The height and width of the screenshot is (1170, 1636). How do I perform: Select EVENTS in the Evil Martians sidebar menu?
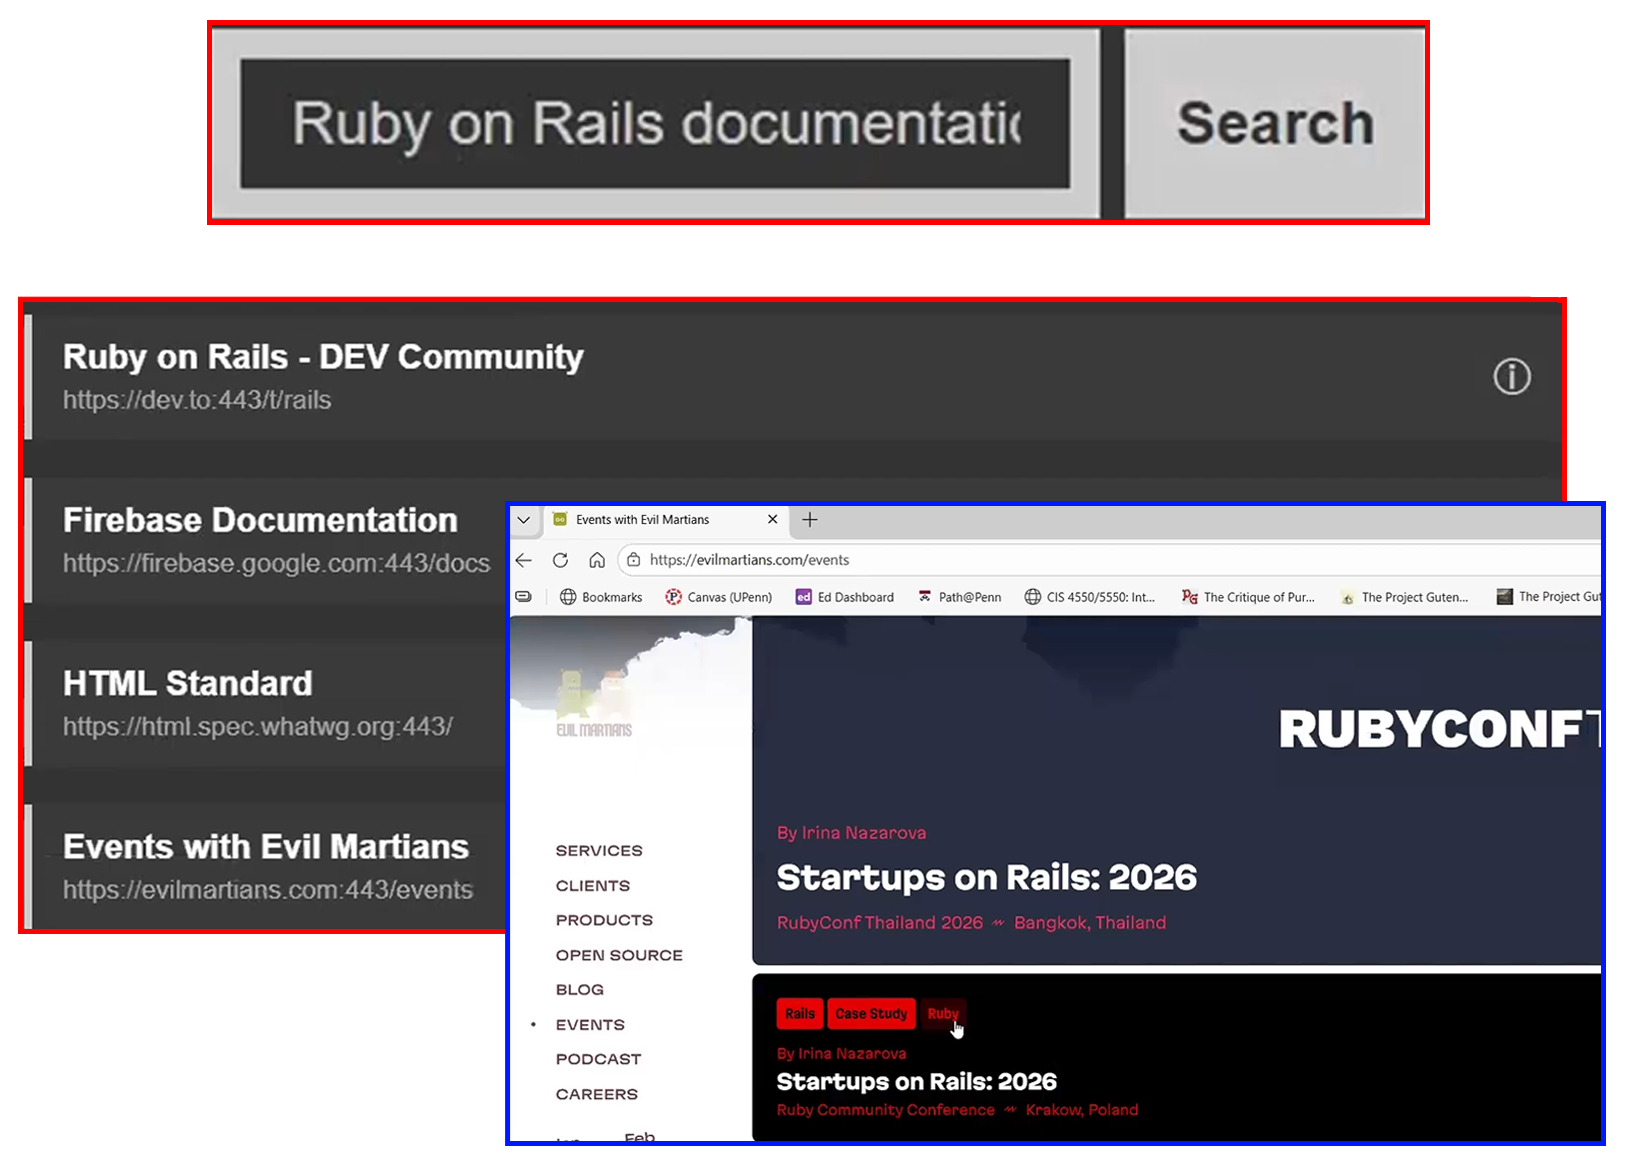(x=589, y=1024)
